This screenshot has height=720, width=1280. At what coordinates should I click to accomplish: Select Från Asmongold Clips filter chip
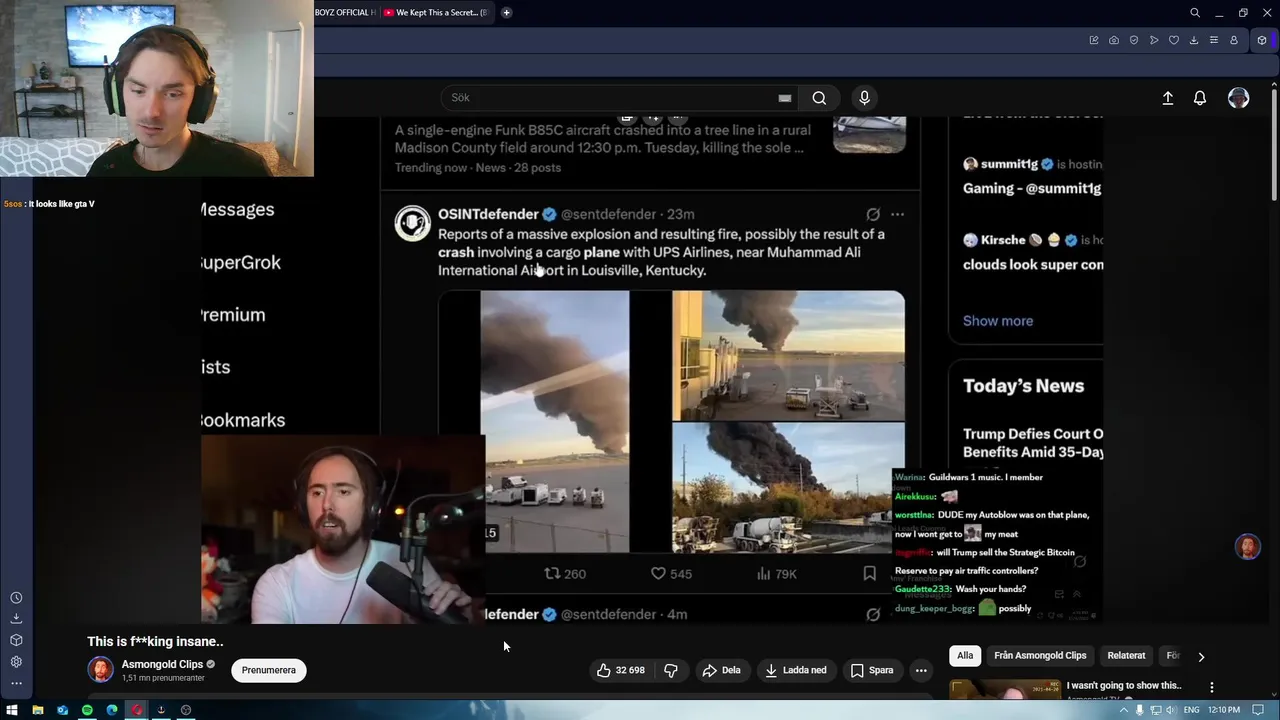1040,656
